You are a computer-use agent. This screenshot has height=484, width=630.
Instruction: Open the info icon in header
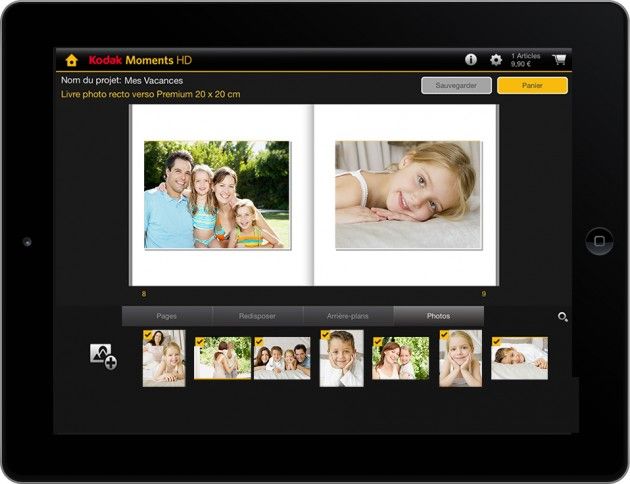click(471, 60)
